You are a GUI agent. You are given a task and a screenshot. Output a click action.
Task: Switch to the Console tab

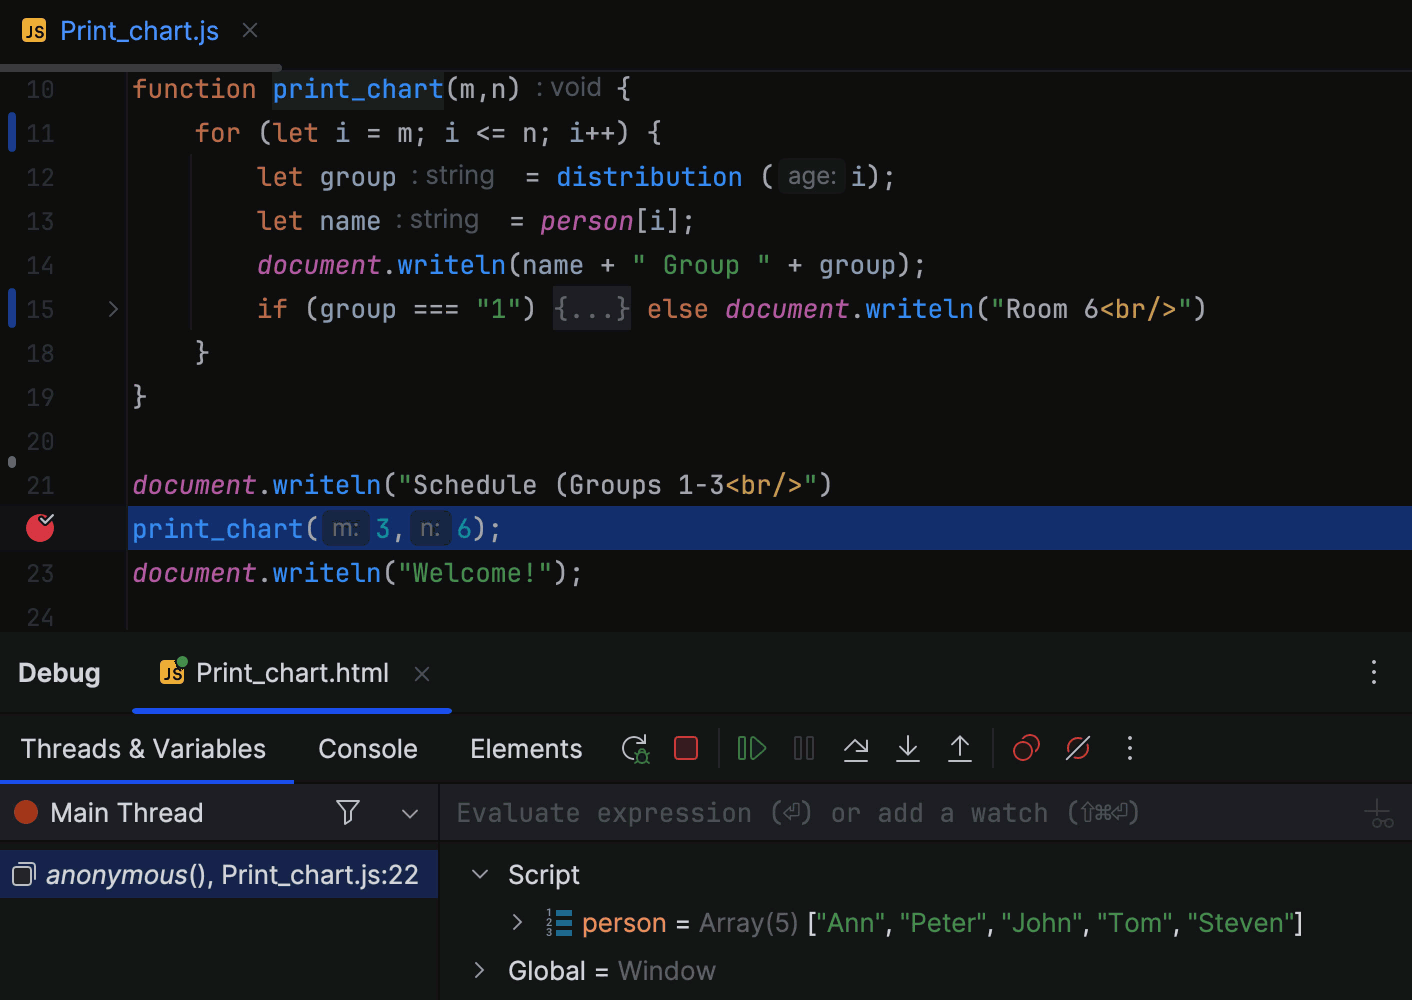coord(367,748)
